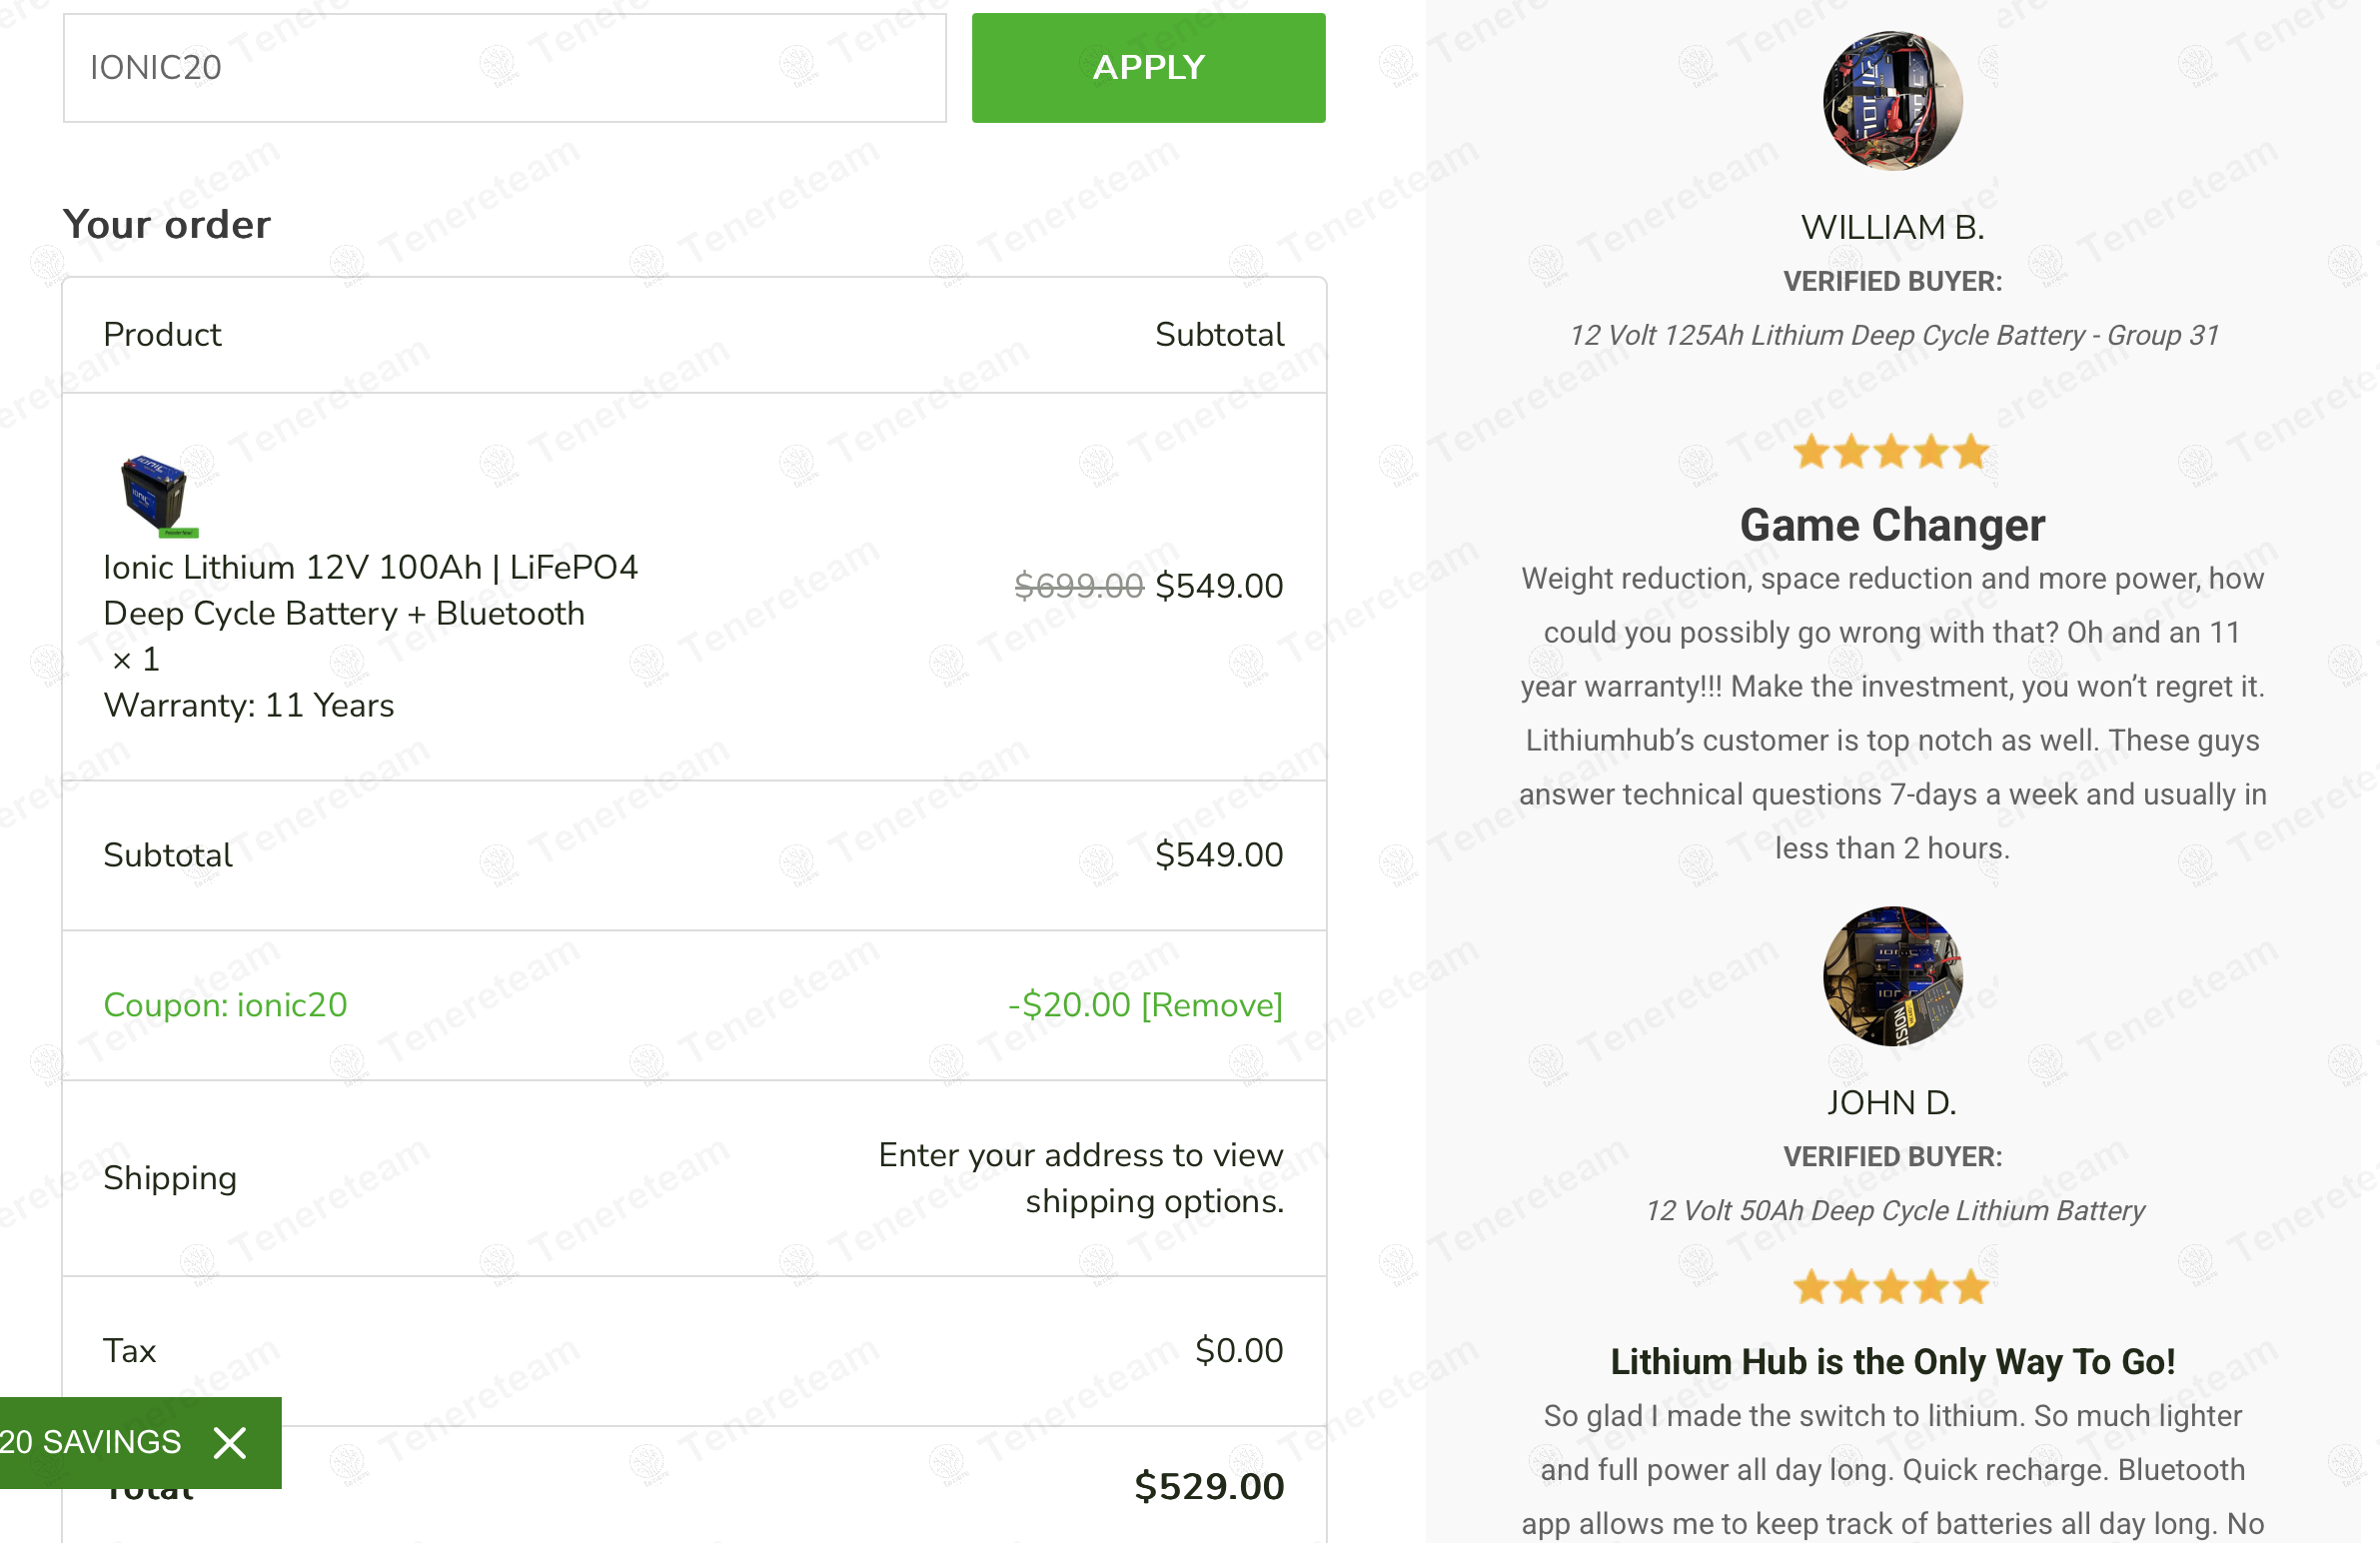Click the $529.00 order total
Viewport: 2380px width, 1543px height.
click(1208, 1486)
